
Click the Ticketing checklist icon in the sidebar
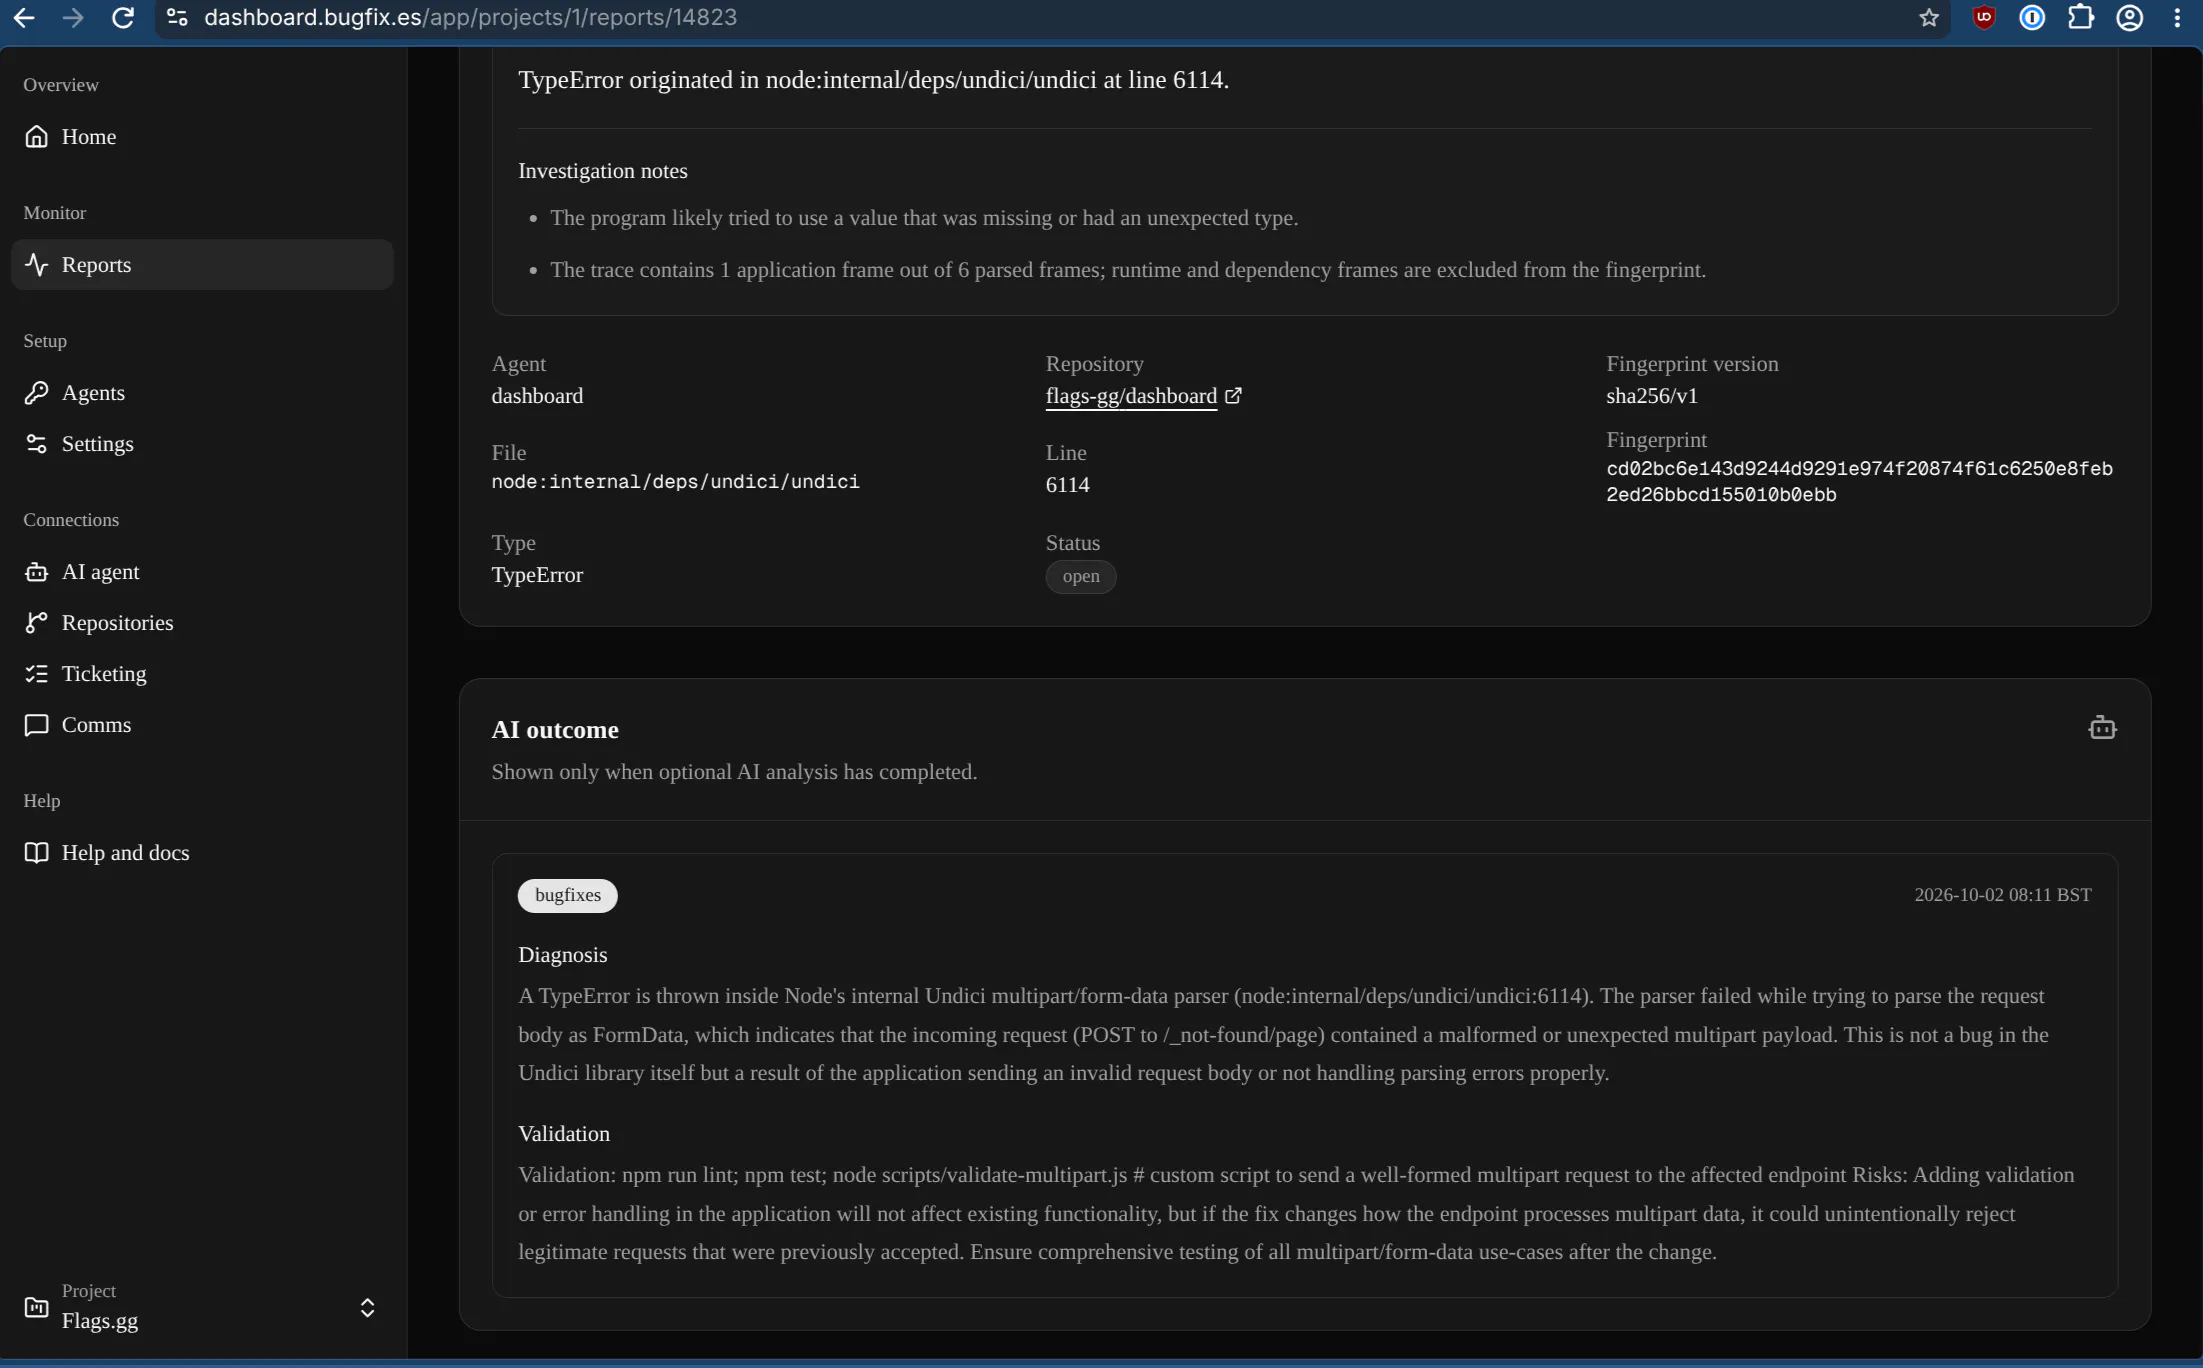click(36, 674)
